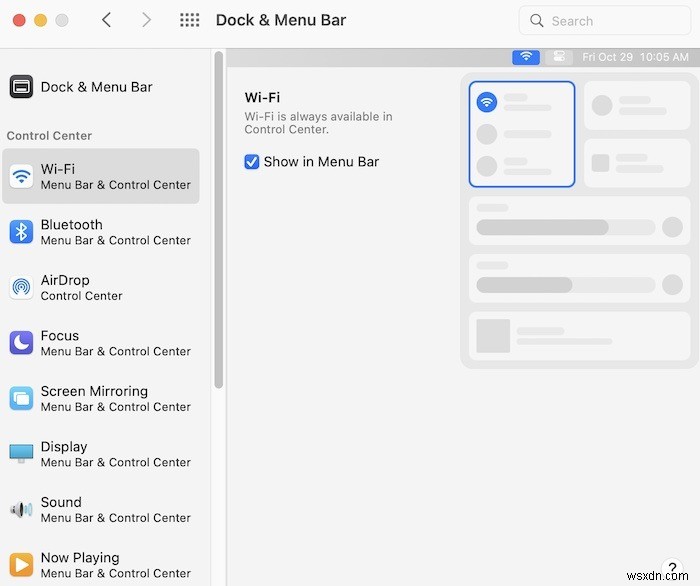Open the AirDrop Control Center row
This screenshot has height=586, width=700.
click(x=100, y=287)
